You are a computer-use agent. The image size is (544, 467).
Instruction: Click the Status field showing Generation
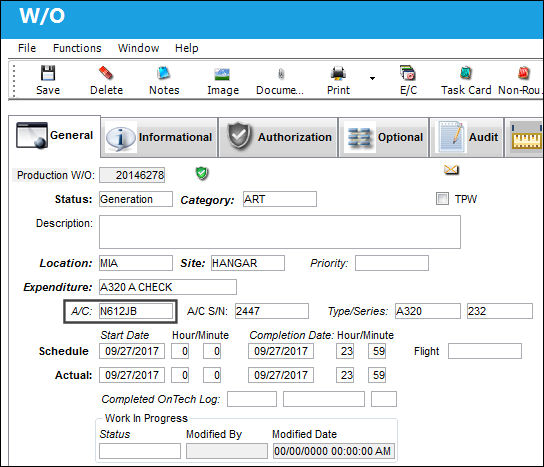click(x=136, y=199)
